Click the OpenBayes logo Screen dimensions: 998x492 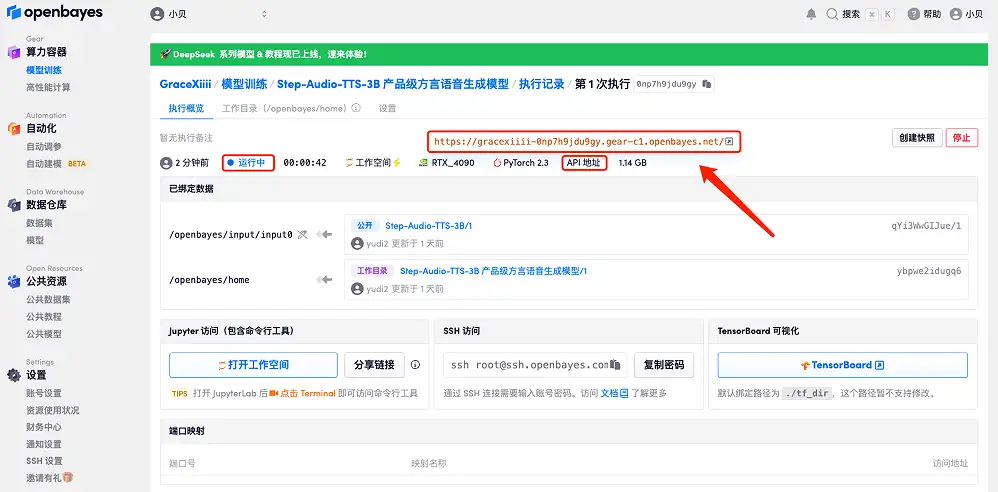(55, 13)
